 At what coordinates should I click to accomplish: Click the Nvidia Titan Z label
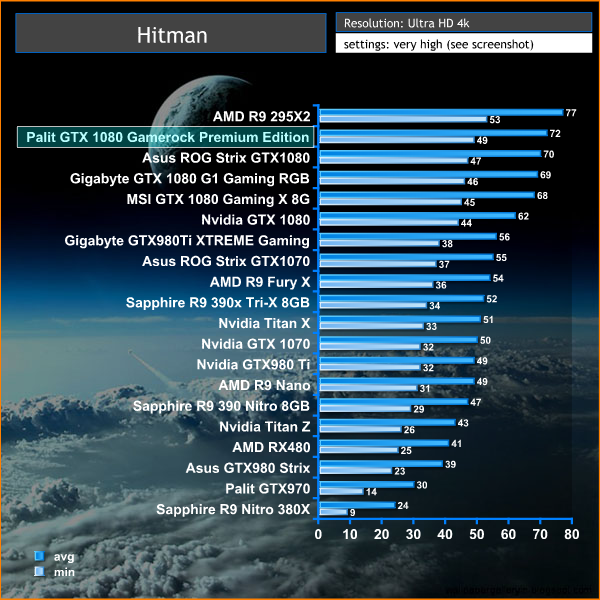click(x=264, y=427)
